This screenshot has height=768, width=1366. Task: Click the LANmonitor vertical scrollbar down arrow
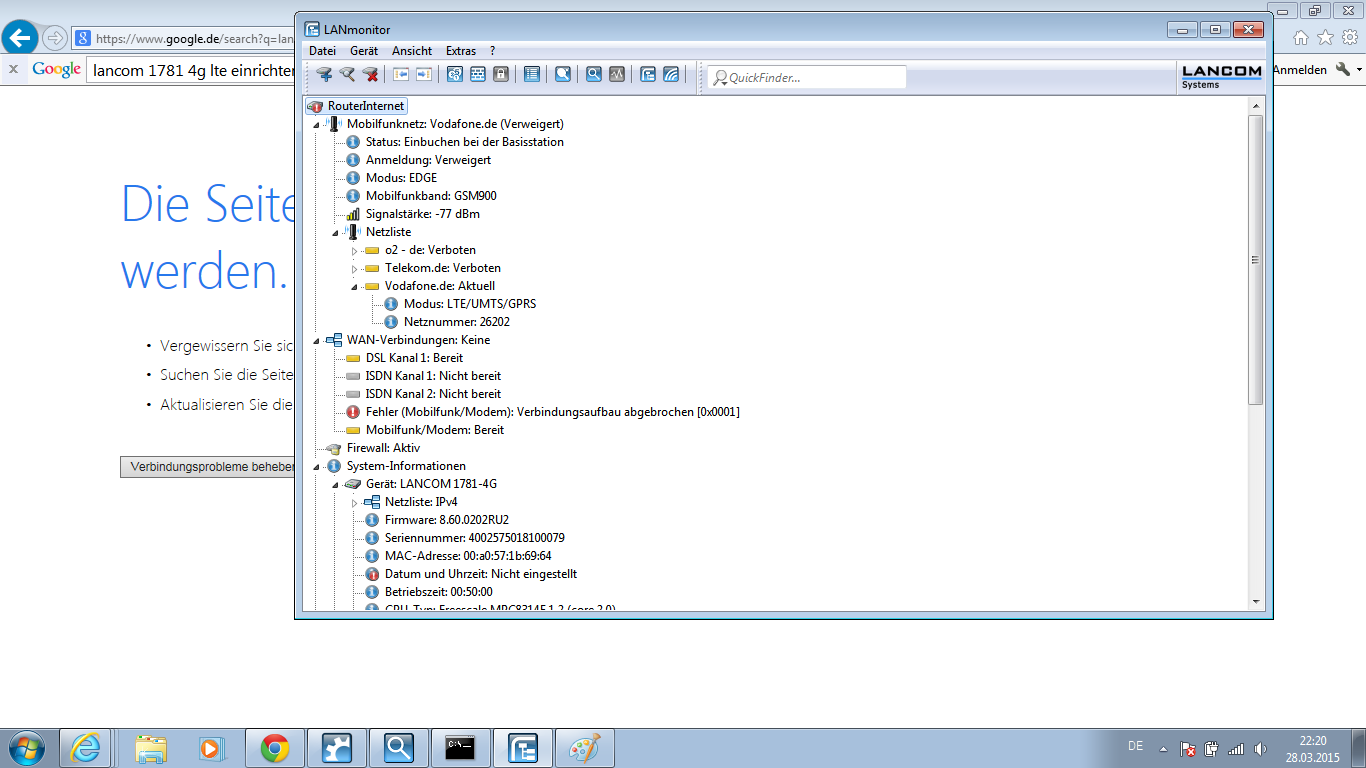click(x=1256, y=602)
